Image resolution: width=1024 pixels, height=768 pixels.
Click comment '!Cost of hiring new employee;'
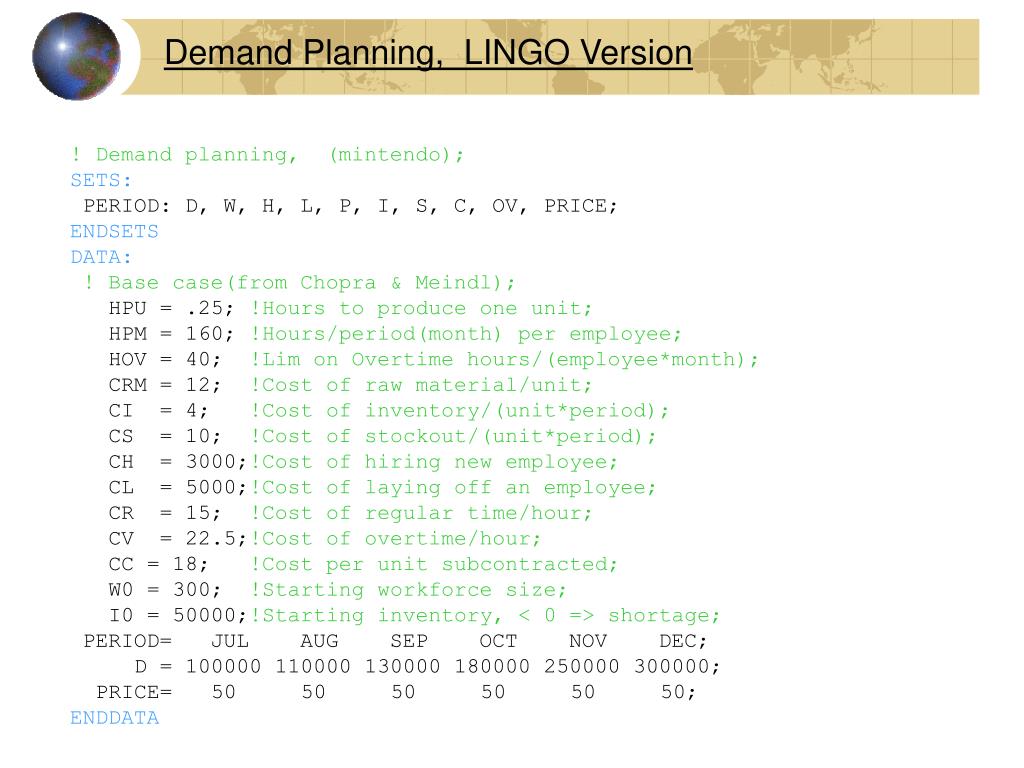pos(434,462)
